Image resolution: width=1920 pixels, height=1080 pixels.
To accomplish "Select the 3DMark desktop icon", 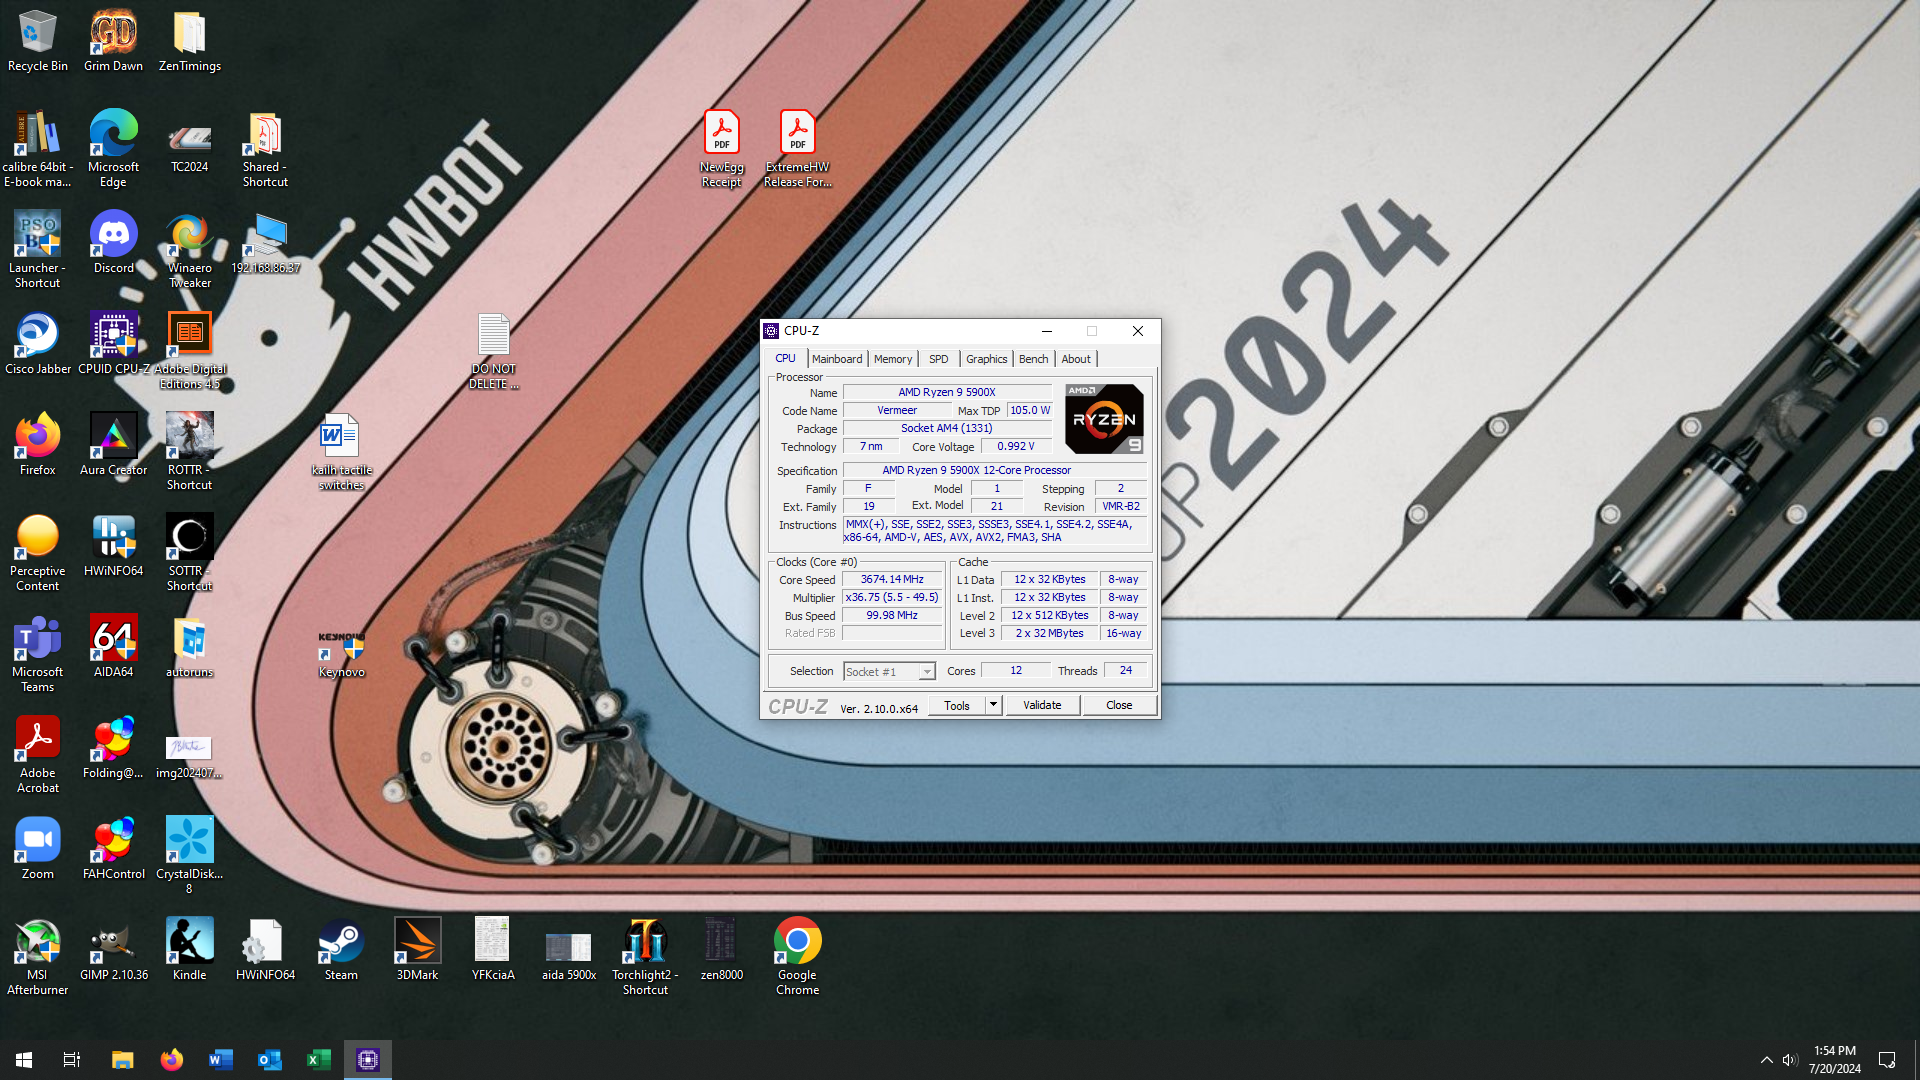I will click(x=417, y=949).
